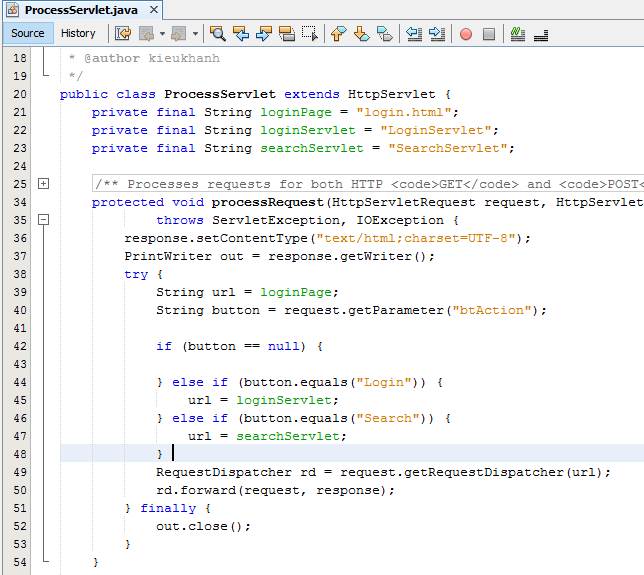The image size is (644, 575).
Task: Click "Search" string on line 46
Action: coord(388,418)
